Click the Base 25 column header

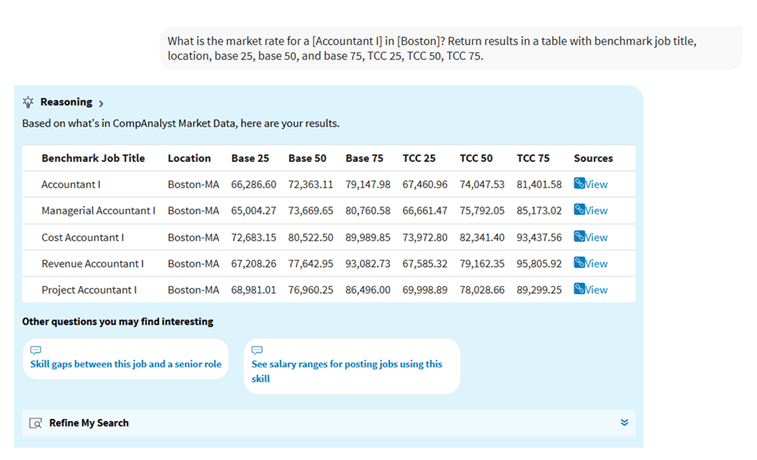pos(250,158)
